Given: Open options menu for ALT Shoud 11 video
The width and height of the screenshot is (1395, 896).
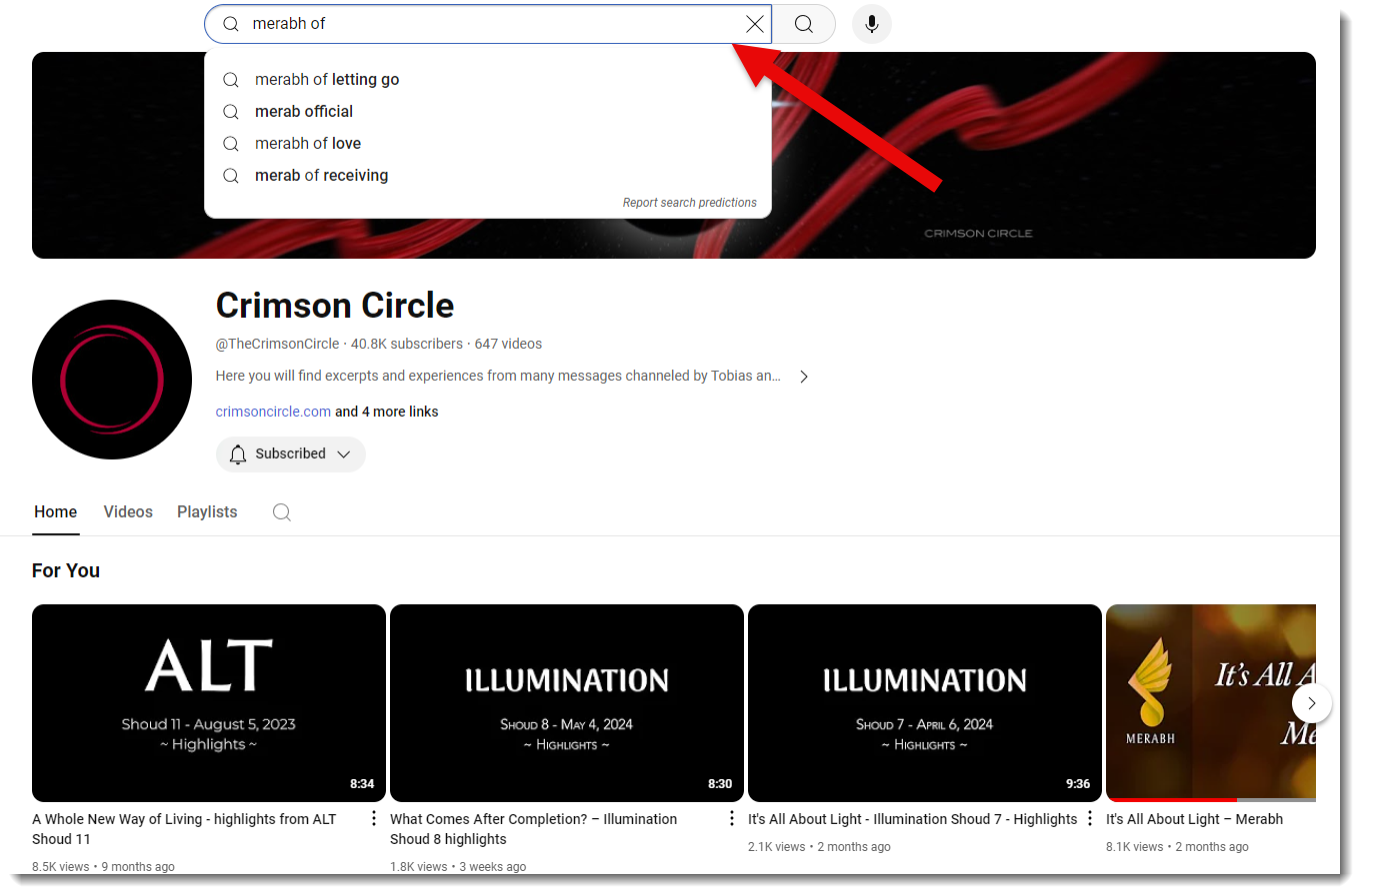Looking at the screenshot, I should pos(374,819).
